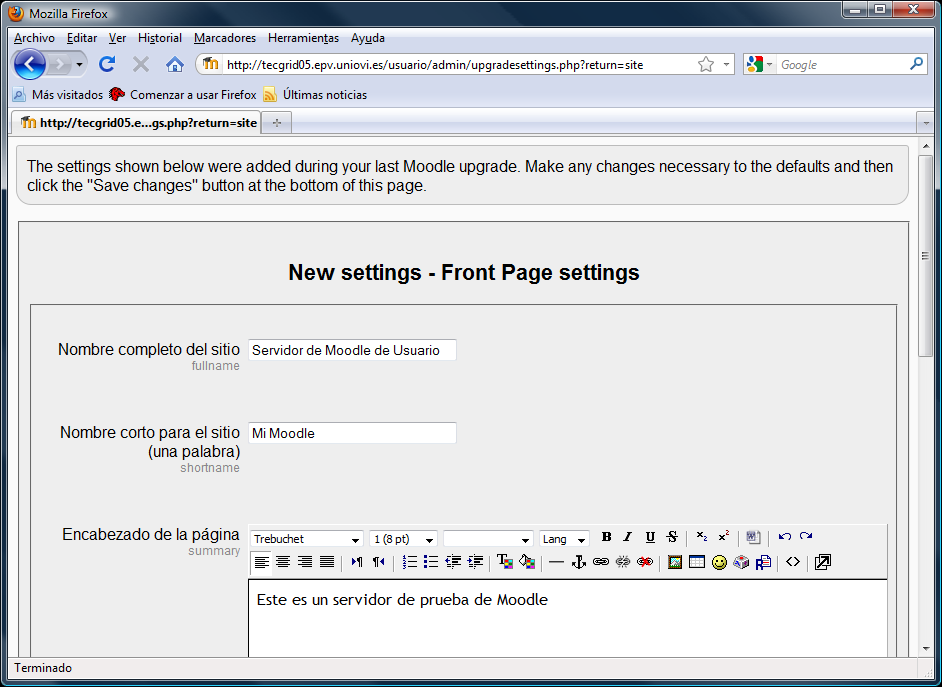Open the list all tabs dropdown
This screenshot has height=687, width=942.
(x=925, y=123)
